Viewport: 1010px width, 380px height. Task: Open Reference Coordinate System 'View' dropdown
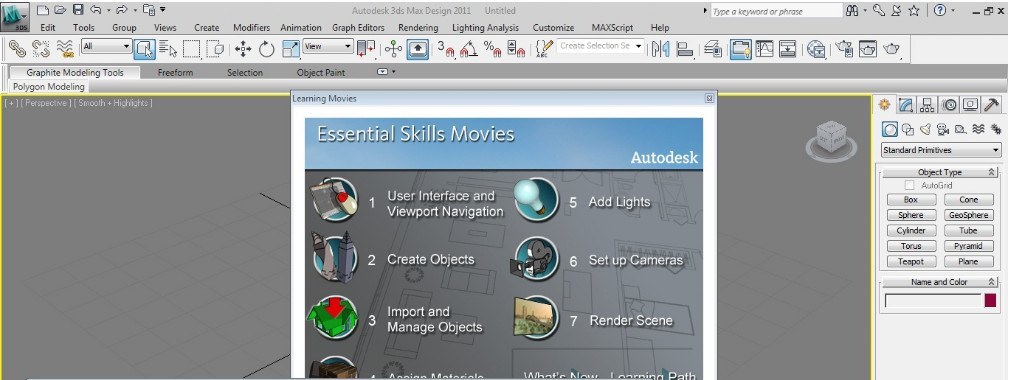[328, 46]
